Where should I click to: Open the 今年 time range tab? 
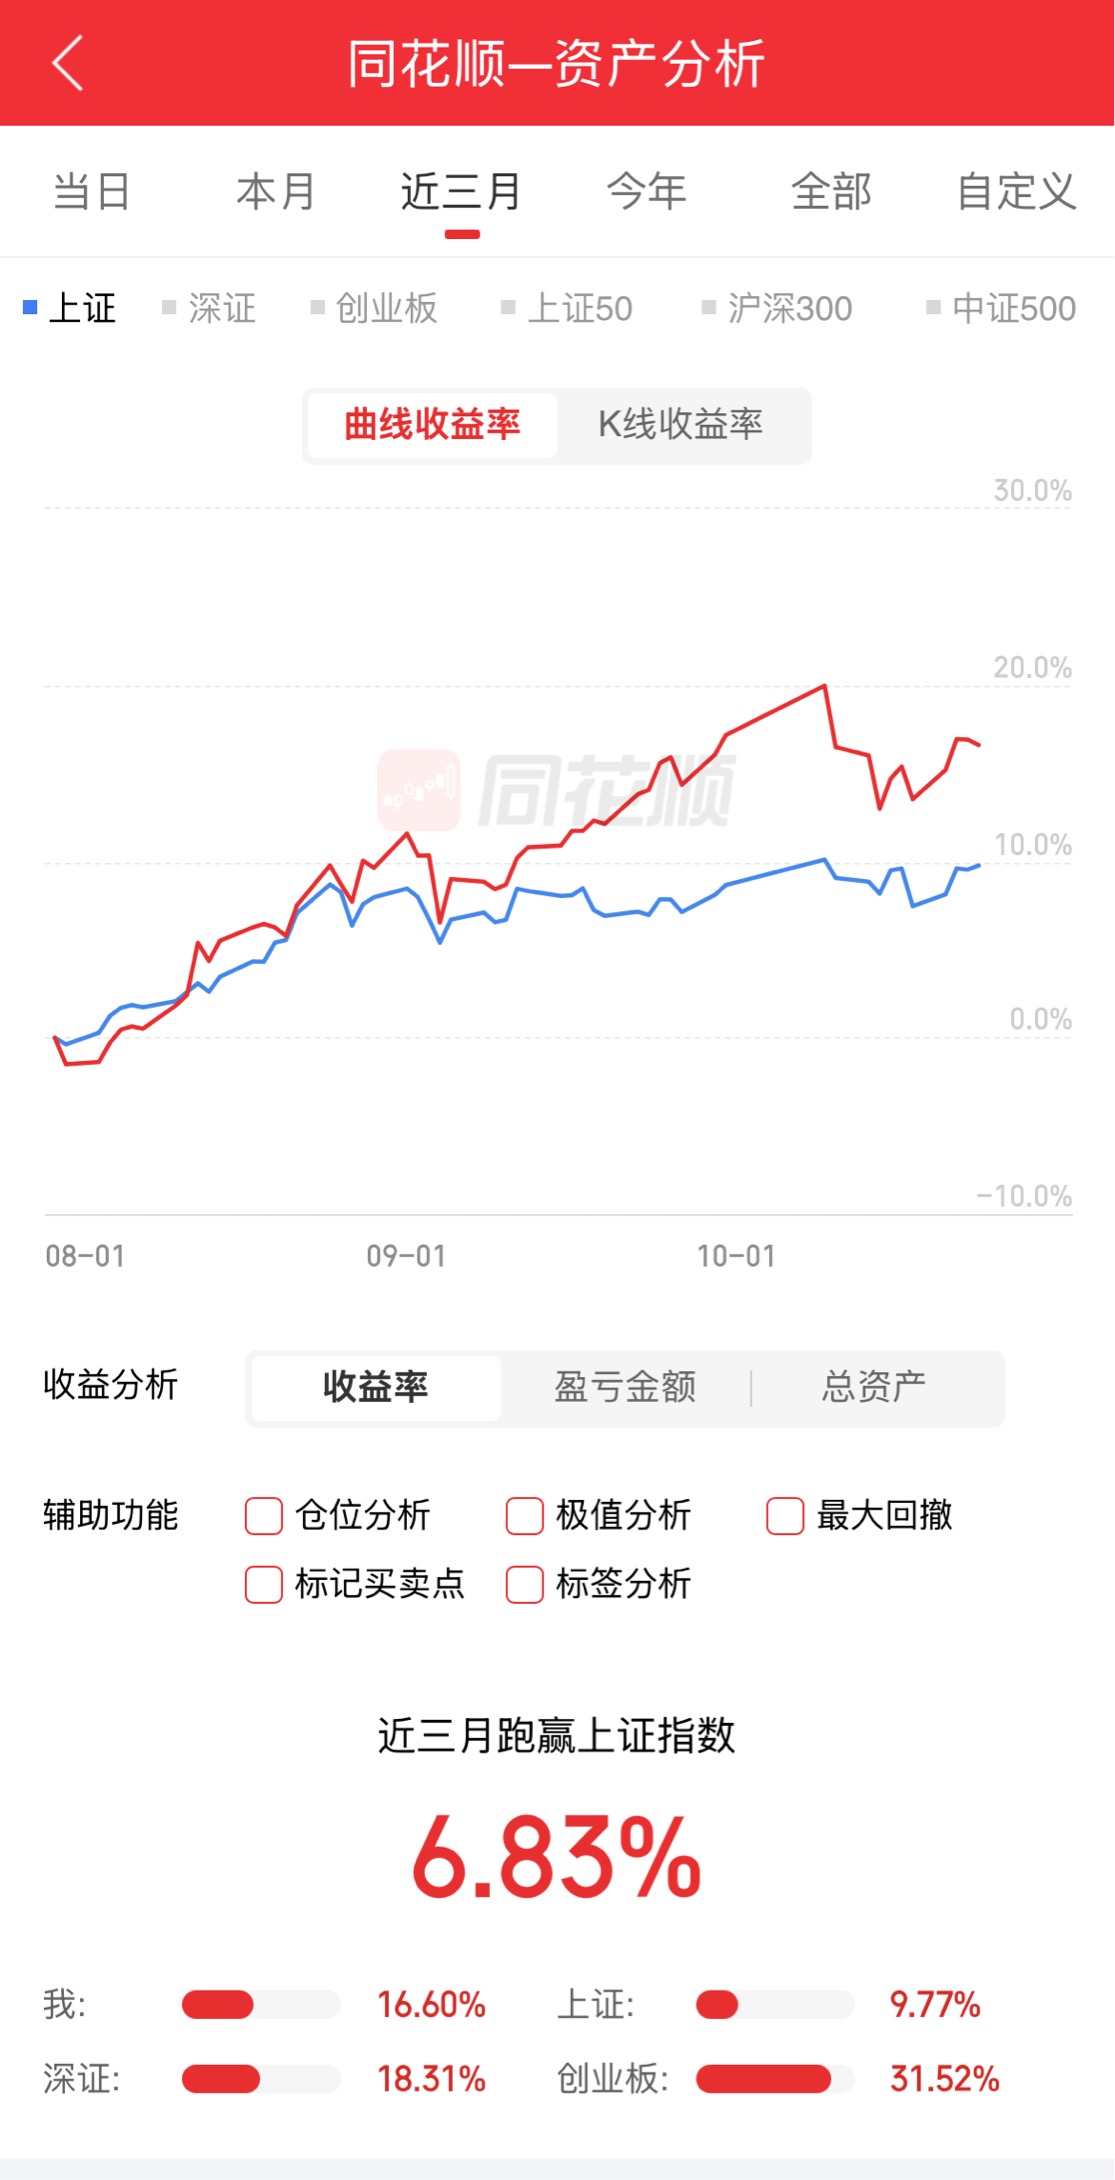coord(647,191)
